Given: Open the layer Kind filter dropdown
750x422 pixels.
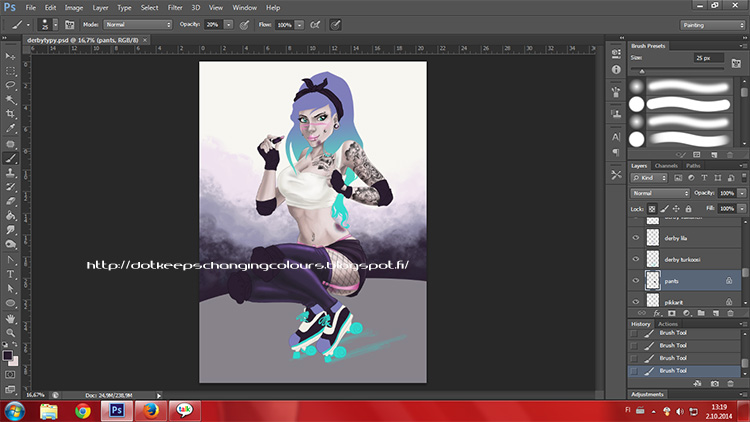Looking at the screenshot, I should pos(649,178).
